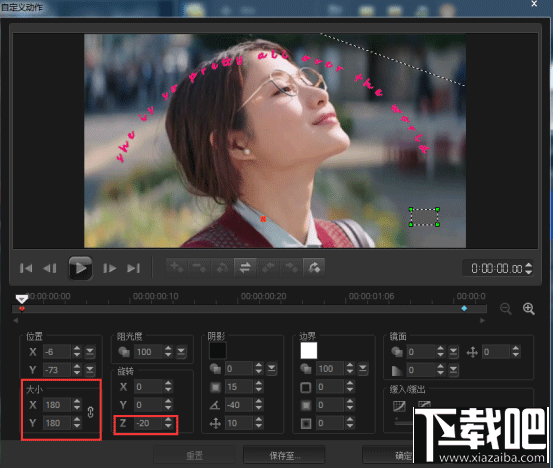Zoom in the keyframe timeline
The width and height of the screenshot is (554, 468).
[x=529, y=309]
